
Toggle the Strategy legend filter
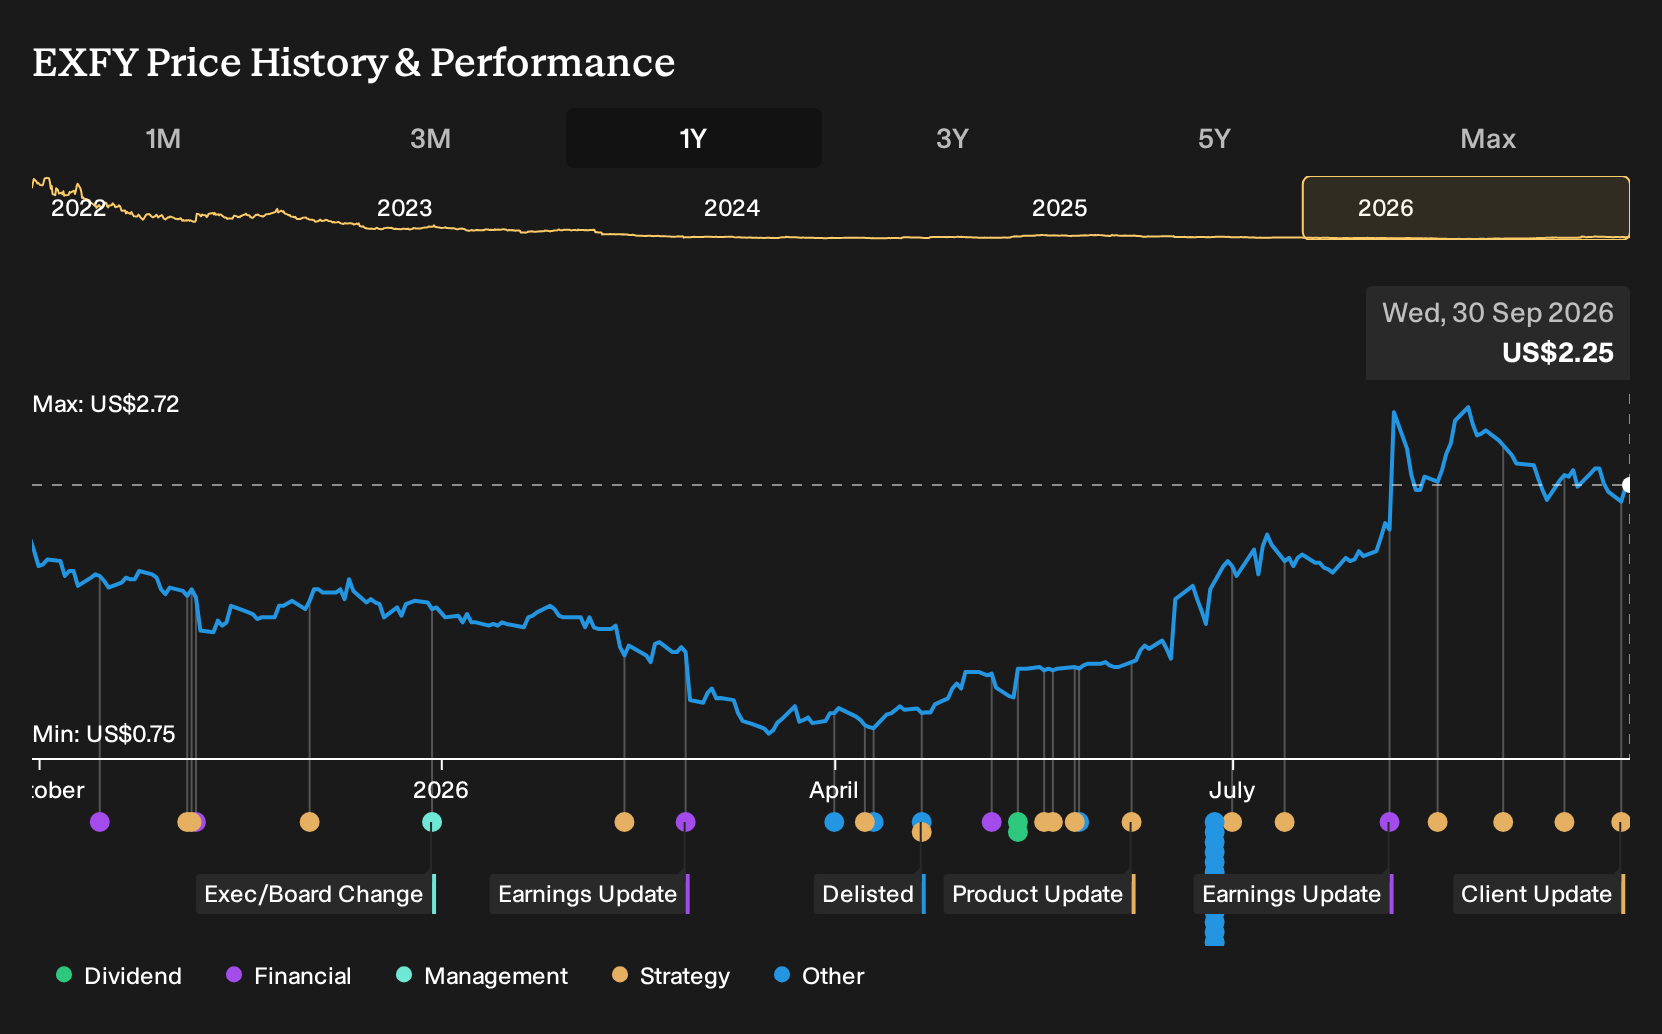671,976
